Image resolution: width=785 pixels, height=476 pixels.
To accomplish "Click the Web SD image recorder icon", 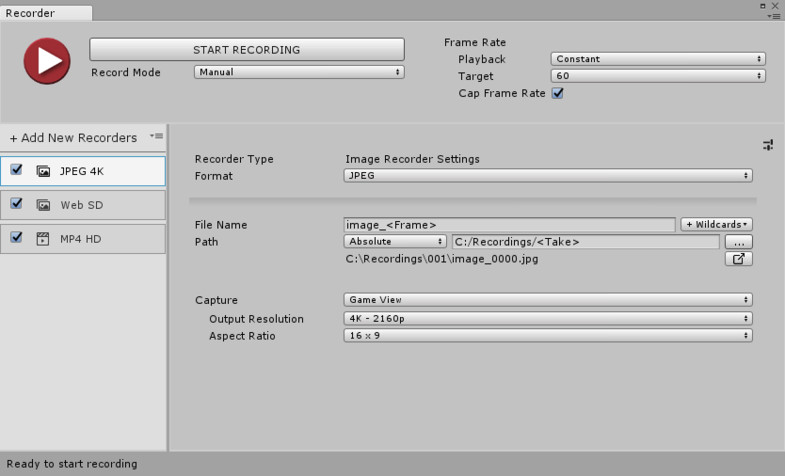I will [x=43, y=205].
